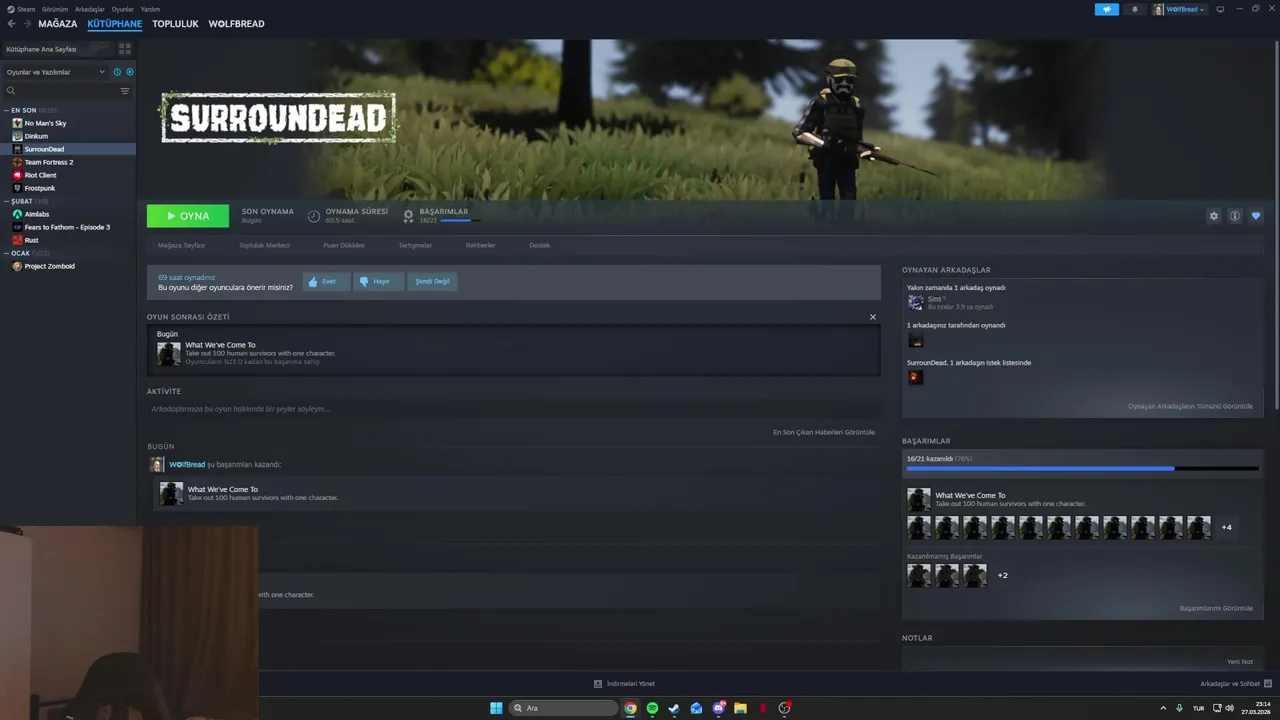This screenshot has height=720, width=1280.
Task: Click the Hayır thumbs-down button
Action: click(x=379, y=282)
